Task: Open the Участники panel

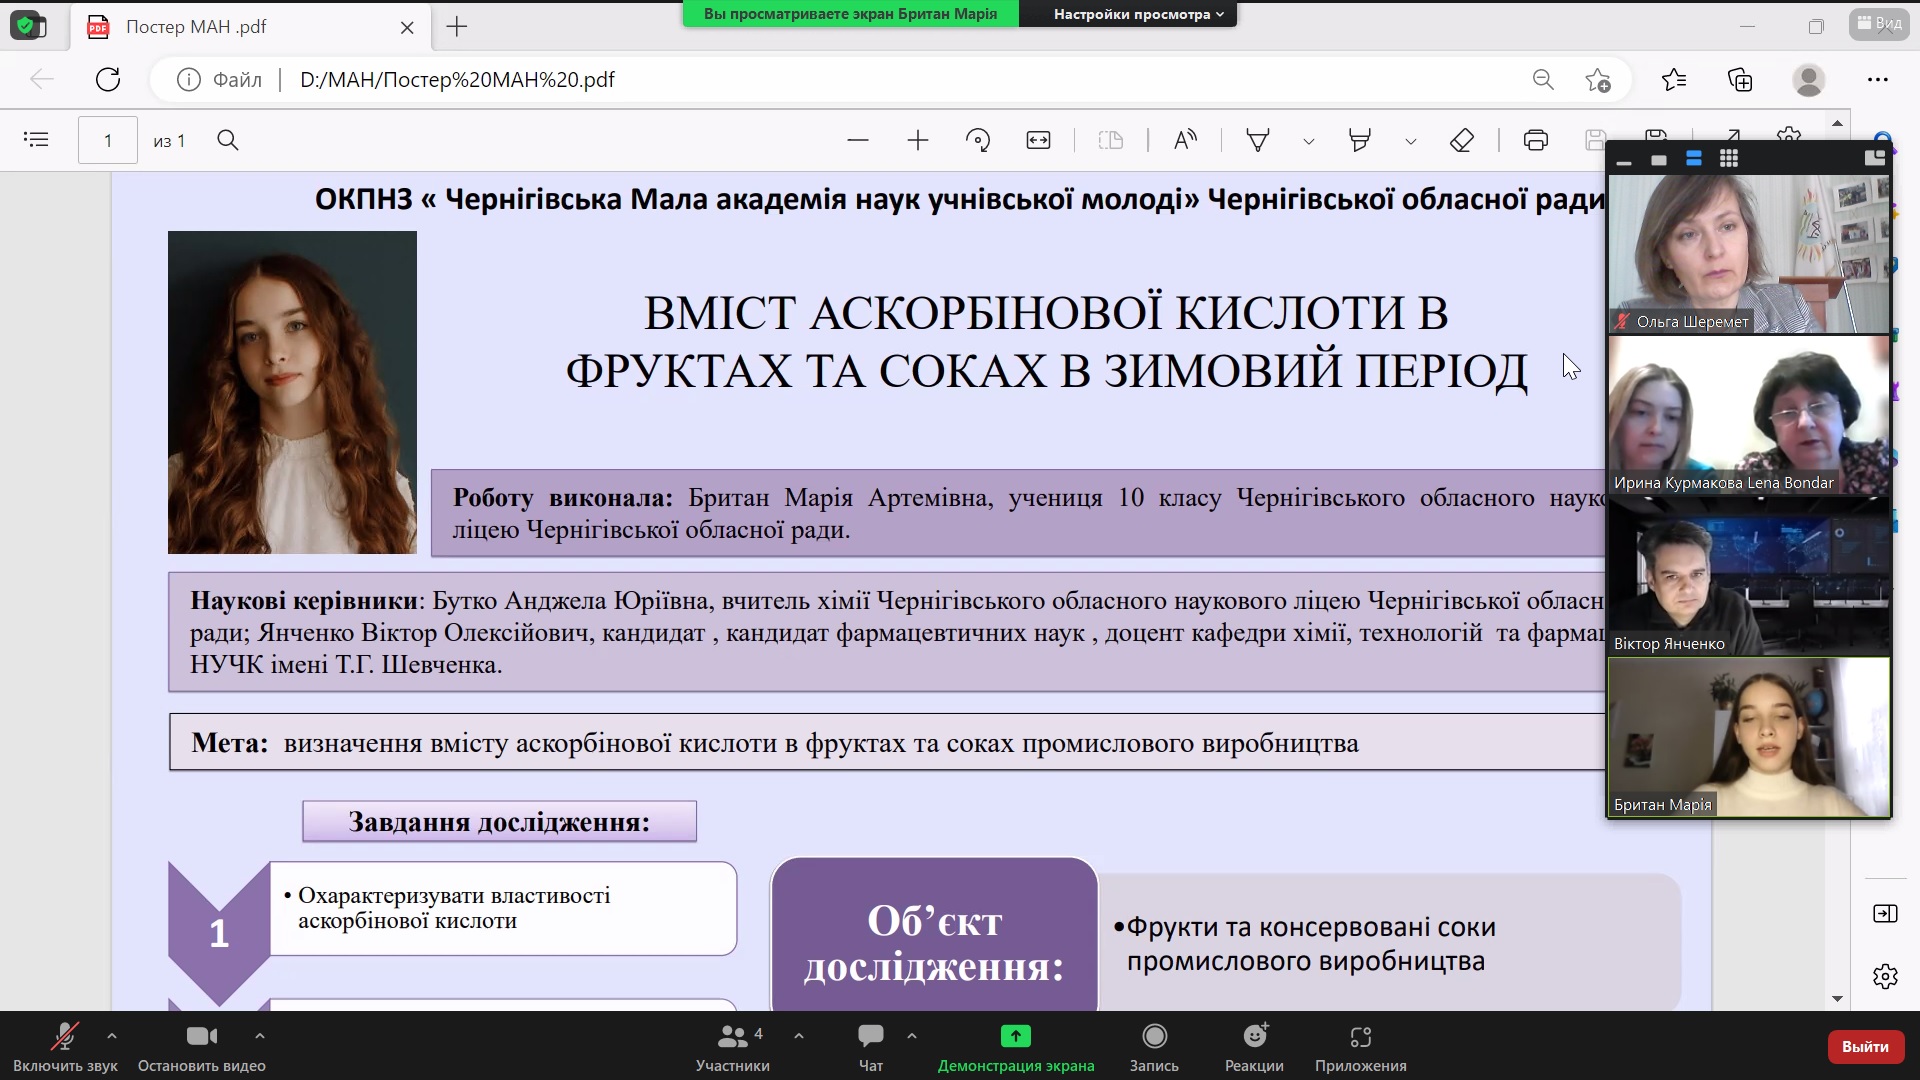Action: 733,1047
